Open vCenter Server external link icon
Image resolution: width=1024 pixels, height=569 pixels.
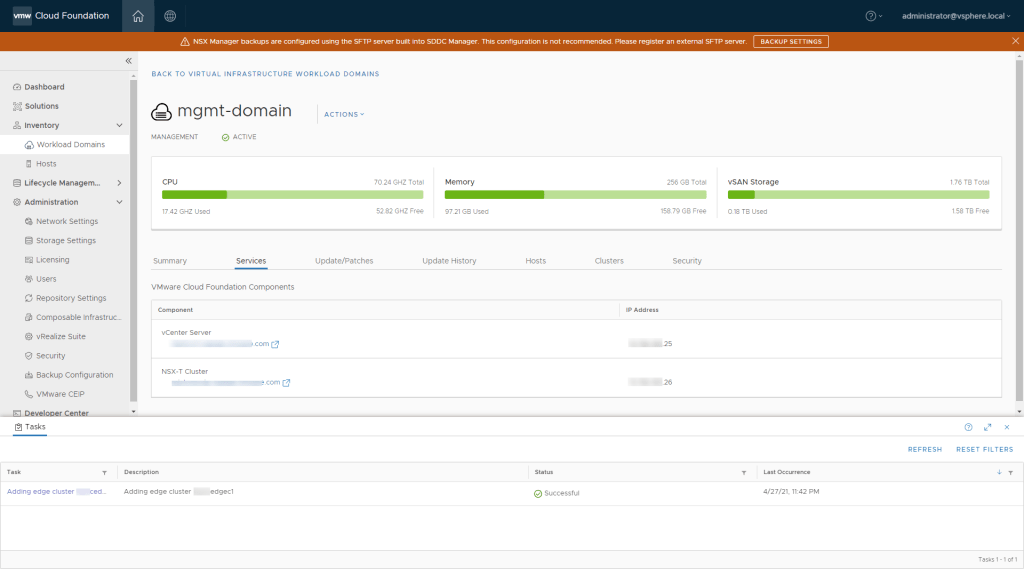pyautogui.click(x=275, y=344)
